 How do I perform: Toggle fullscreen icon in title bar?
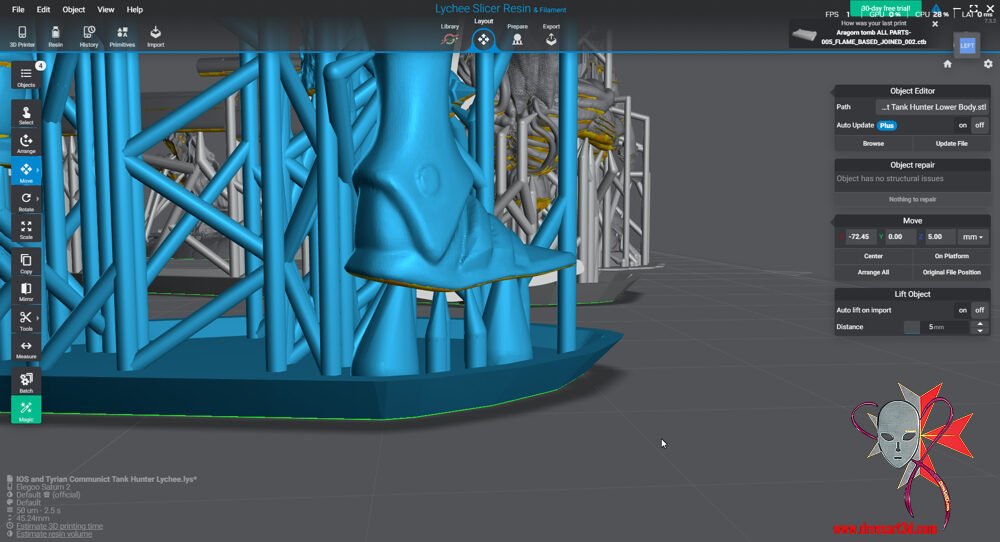tap(973, 8)
